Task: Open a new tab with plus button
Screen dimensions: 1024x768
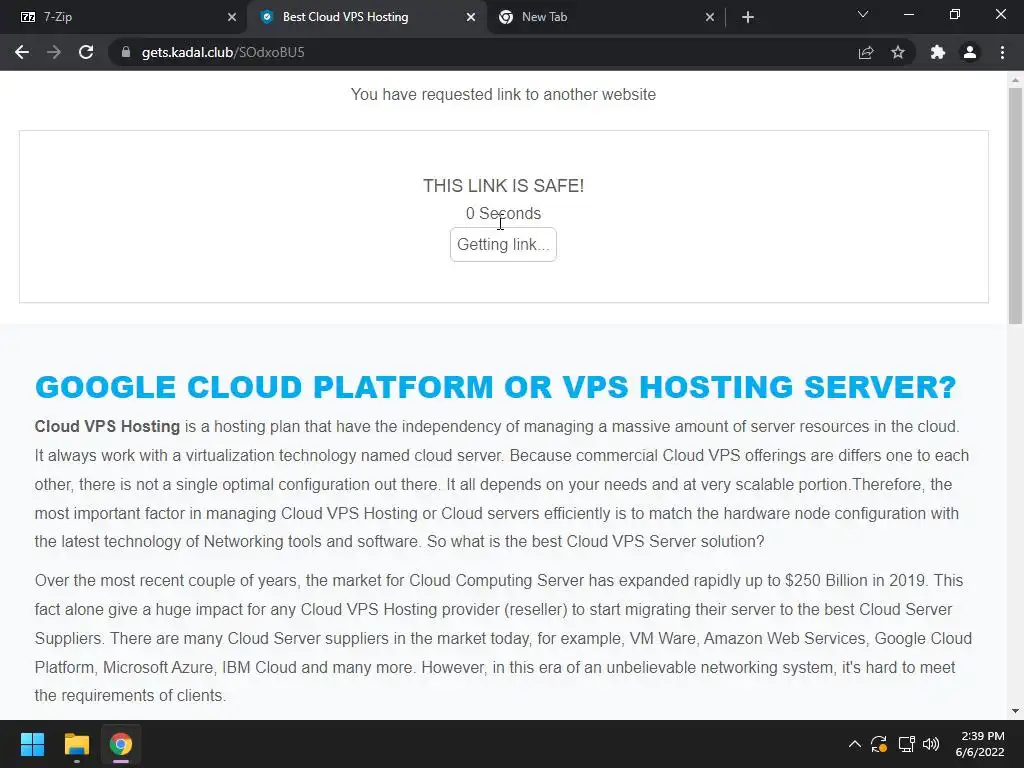Action: (748, 17)
